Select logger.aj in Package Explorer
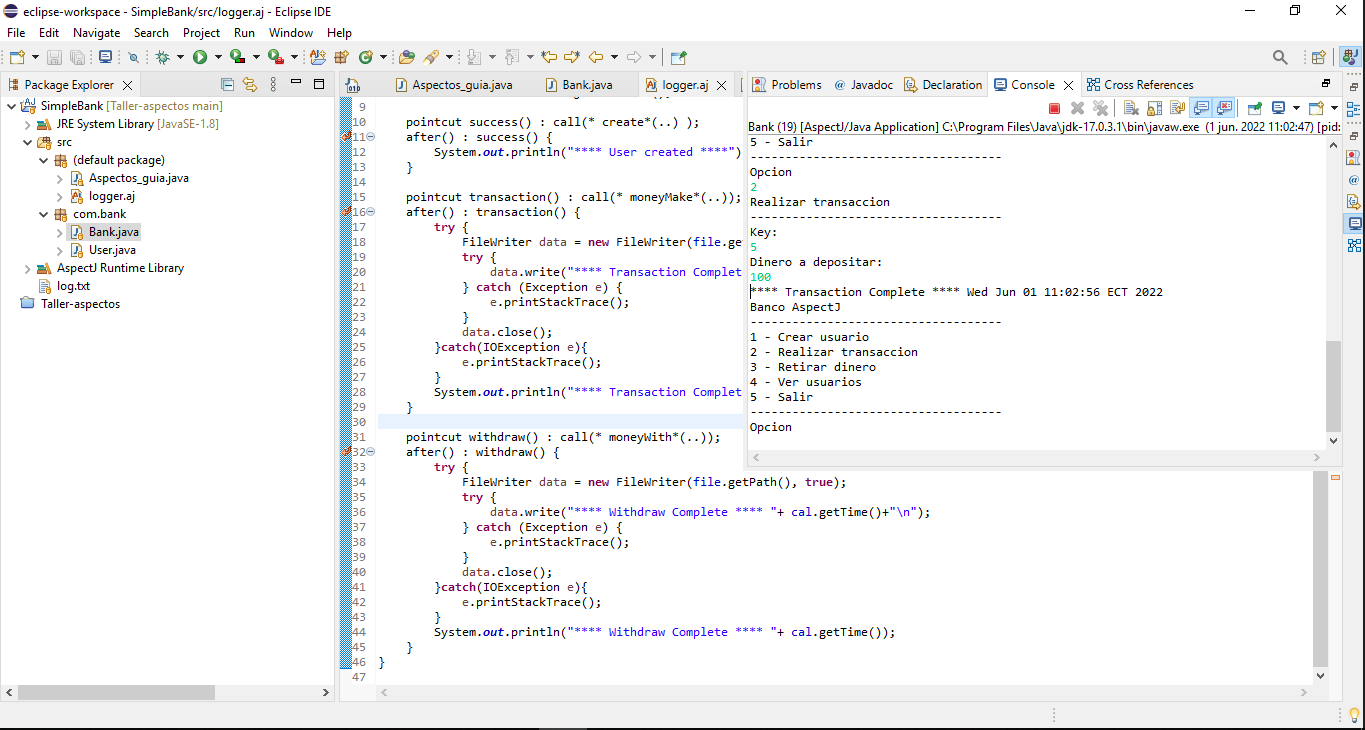 (x=111, y=196)
